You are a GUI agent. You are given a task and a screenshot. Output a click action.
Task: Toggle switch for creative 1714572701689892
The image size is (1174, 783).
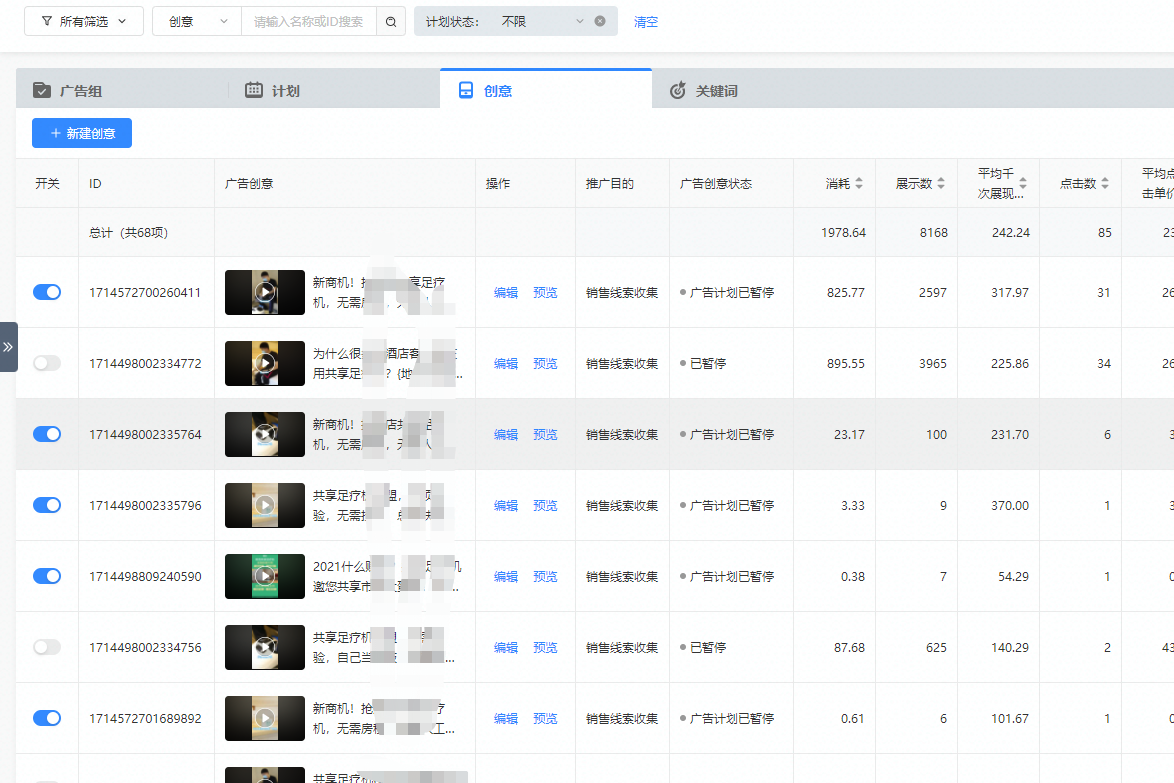46,718
